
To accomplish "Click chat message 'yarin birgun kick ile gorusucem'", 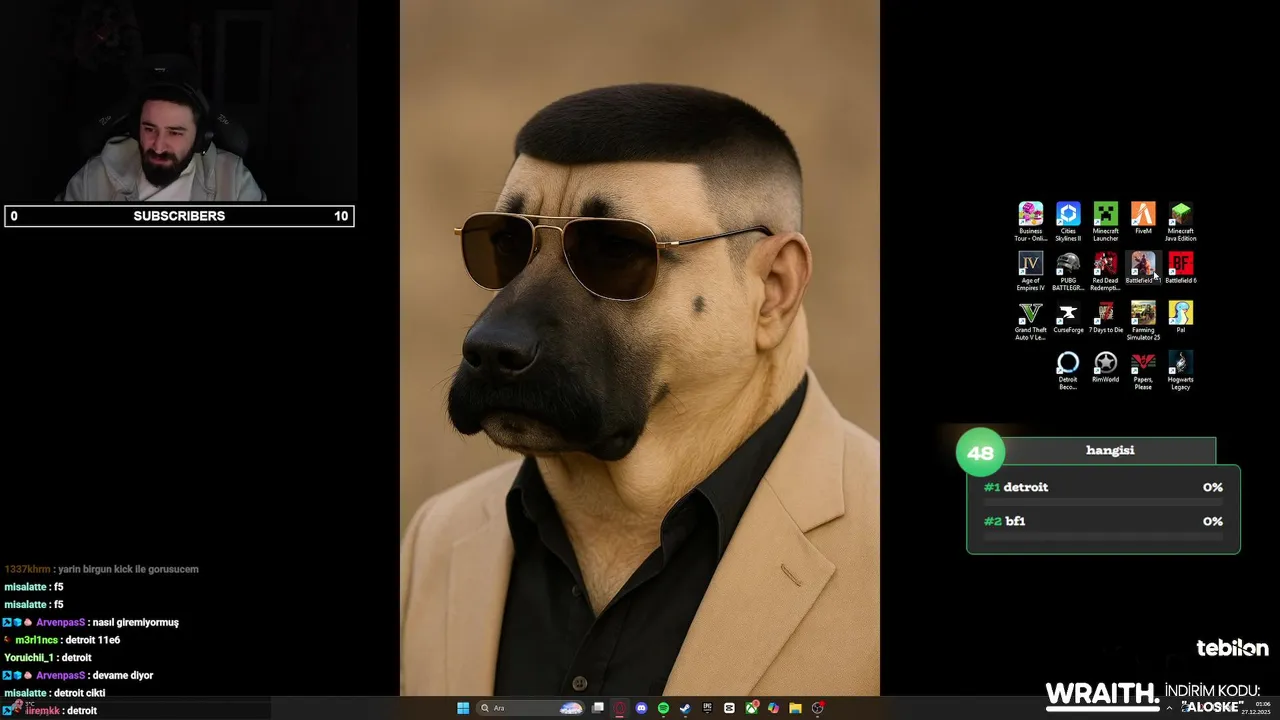I will pos(128,569).
